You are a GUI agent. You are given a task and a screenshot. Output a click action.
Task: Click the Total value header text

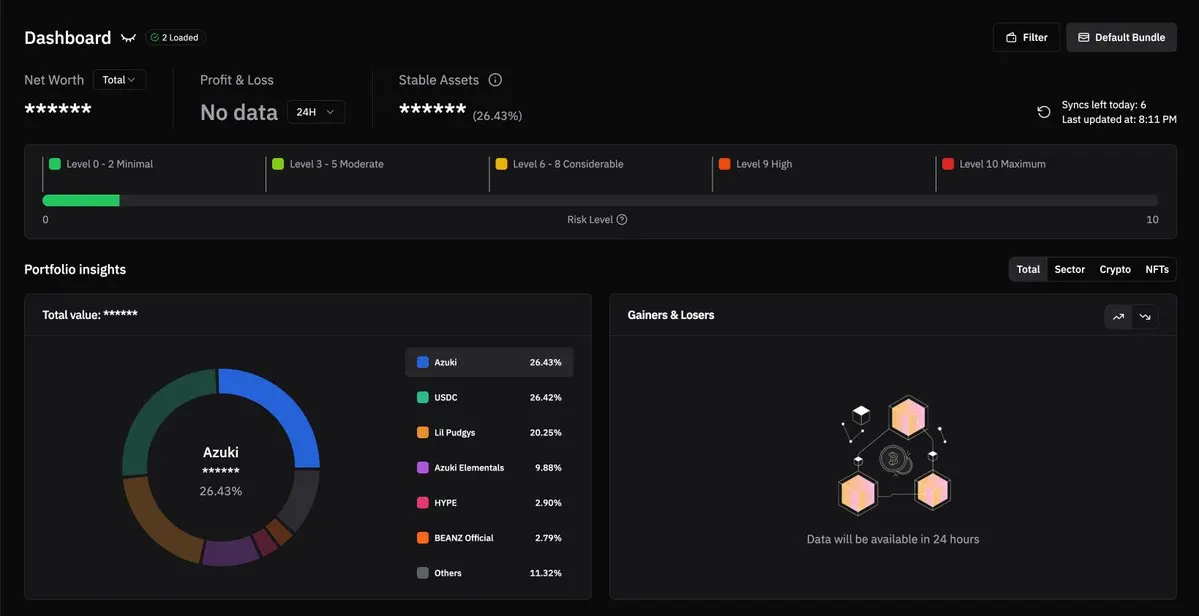pos(90,314)
